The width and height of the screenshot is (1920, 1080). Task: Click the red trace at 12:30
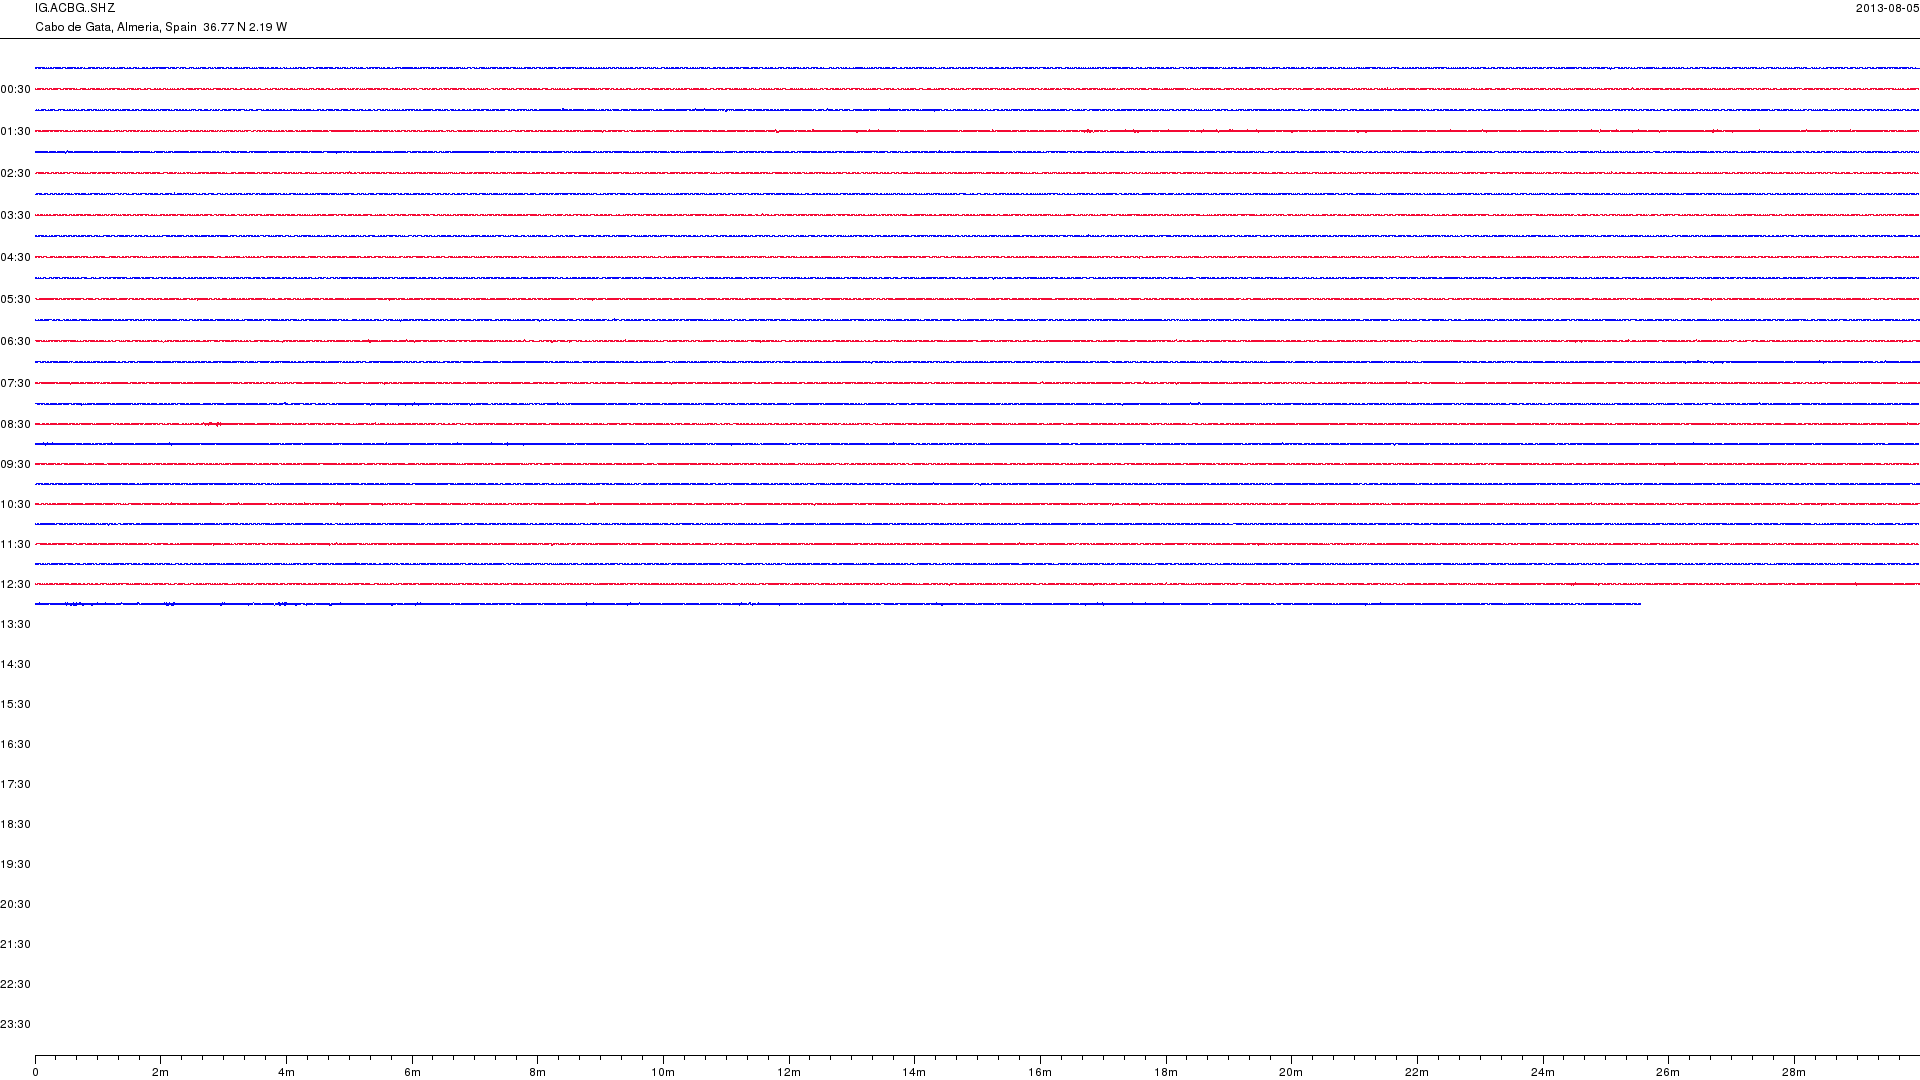coord(977,584)
